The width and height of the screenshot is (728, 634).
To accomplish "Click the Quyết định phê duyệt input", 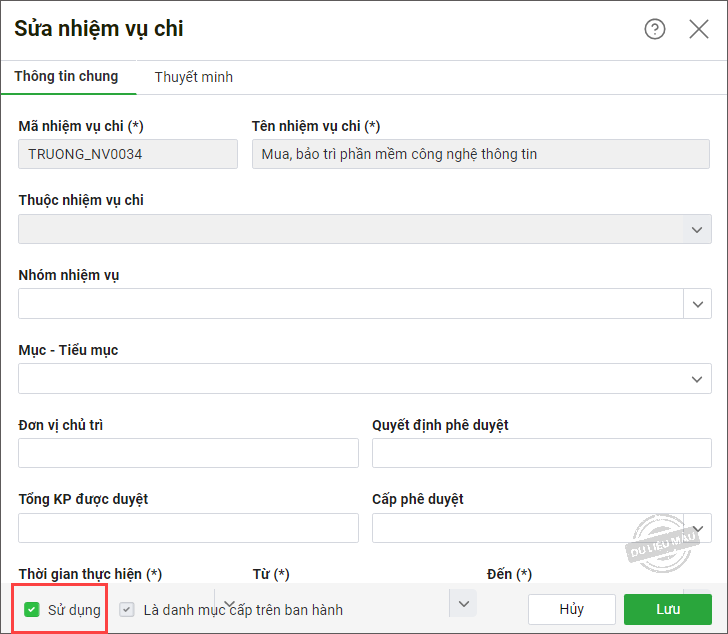I will click(542, 453).
